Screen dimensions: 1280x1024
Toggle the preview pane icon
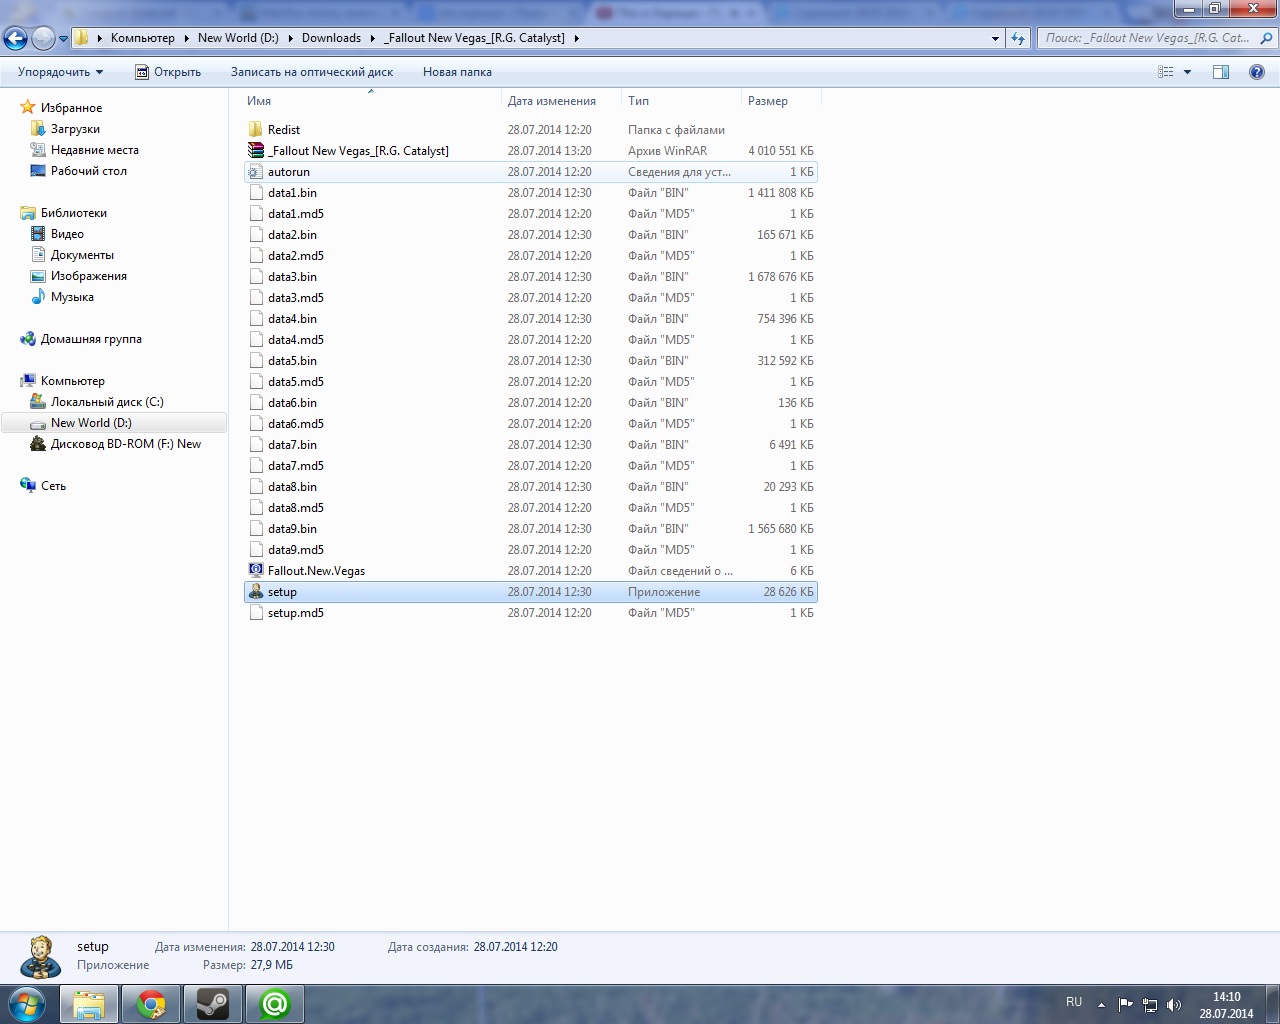(x=1221, y=72)
